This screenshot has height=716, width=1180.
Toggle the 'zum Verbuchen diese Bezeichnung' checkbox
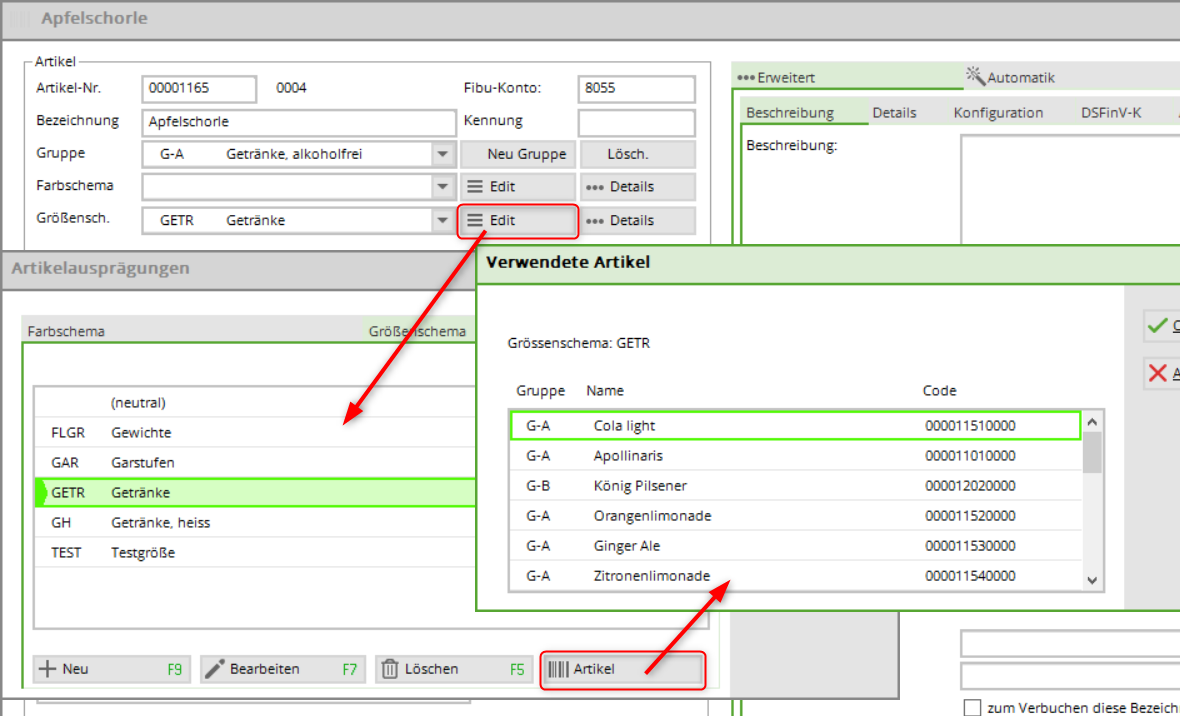[x=972, y=708]
